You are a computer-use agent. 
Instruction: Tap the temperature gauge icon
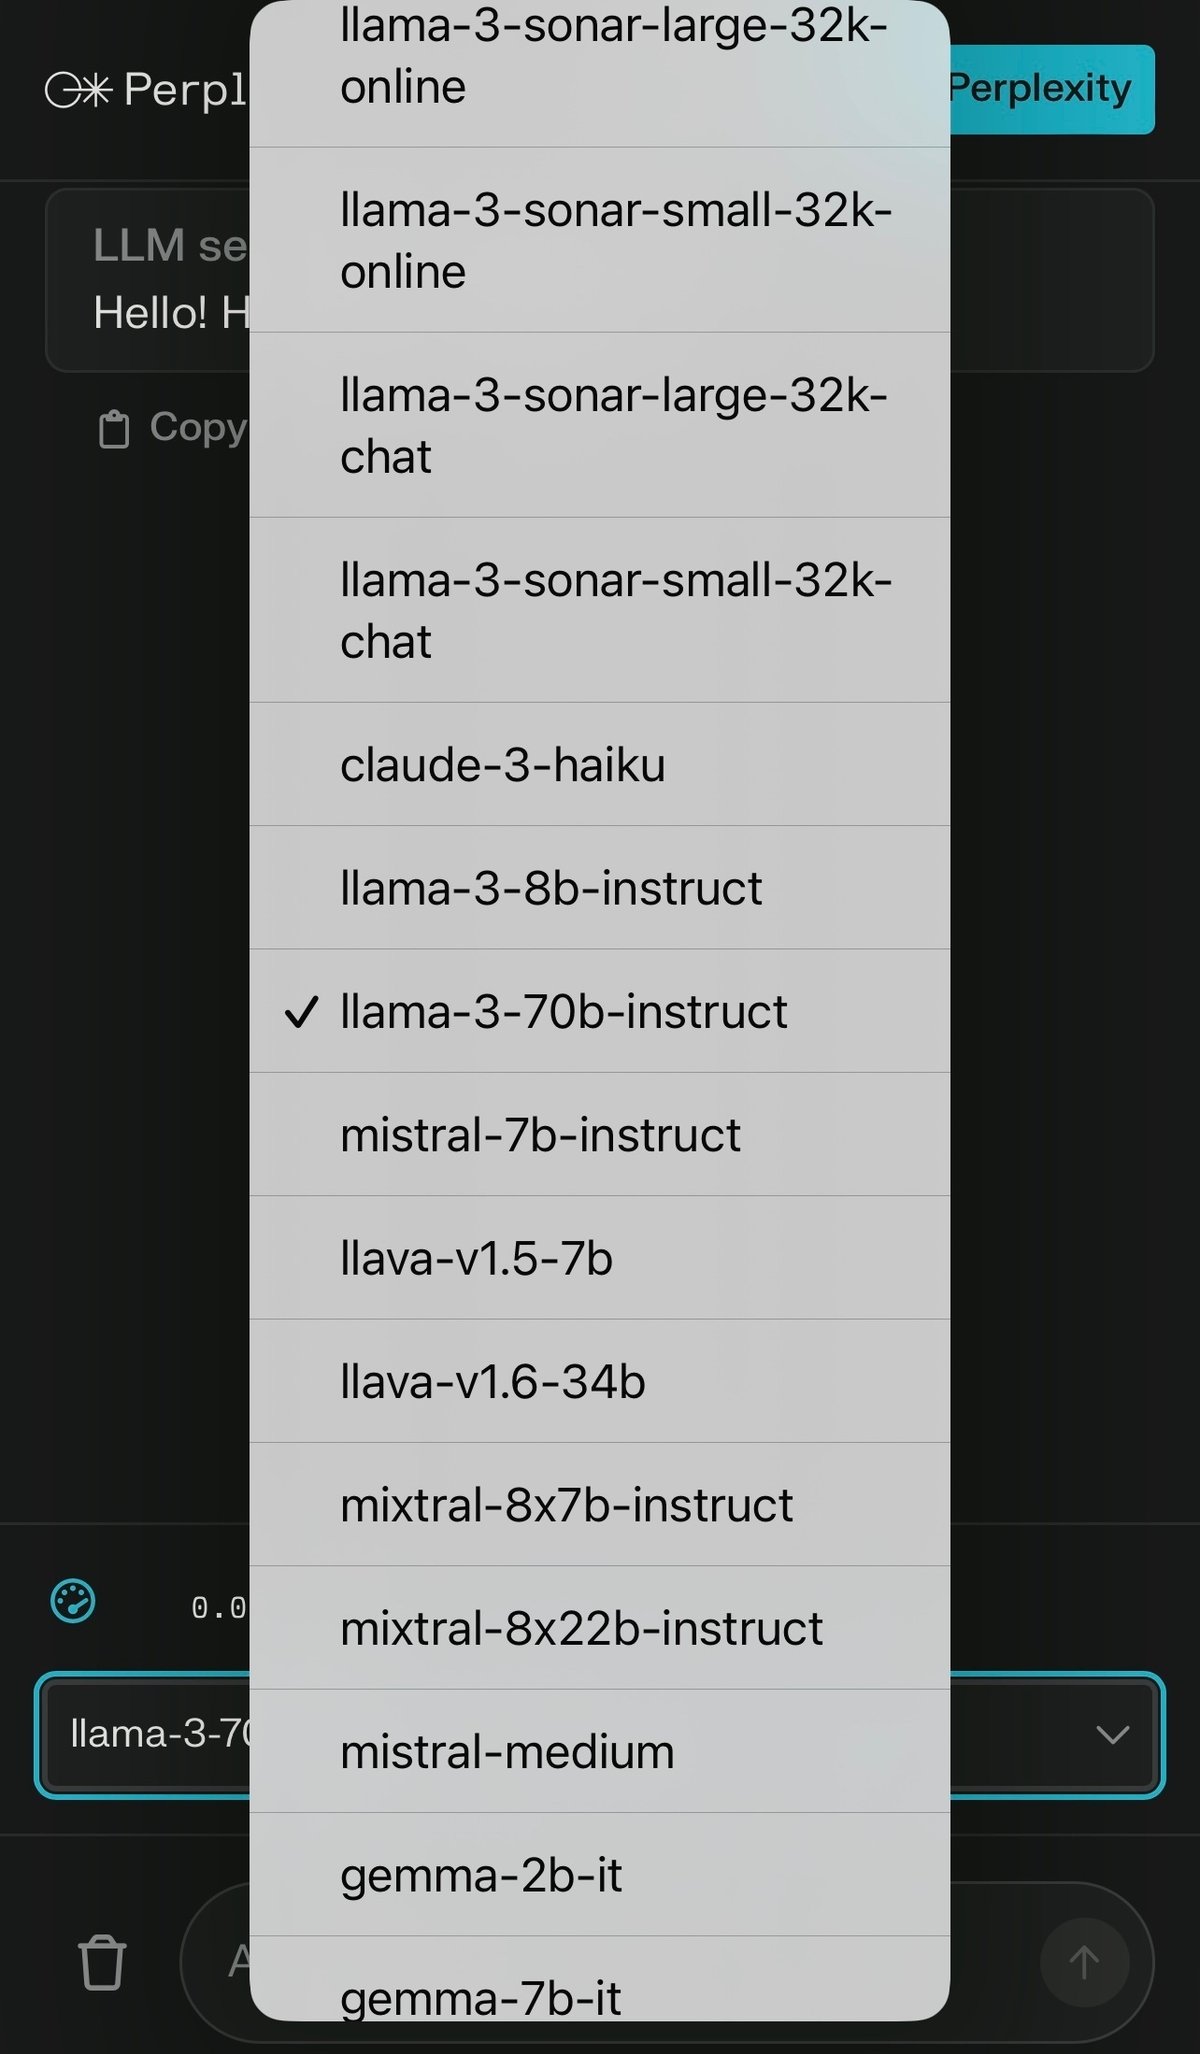(x=73, y=1597)
